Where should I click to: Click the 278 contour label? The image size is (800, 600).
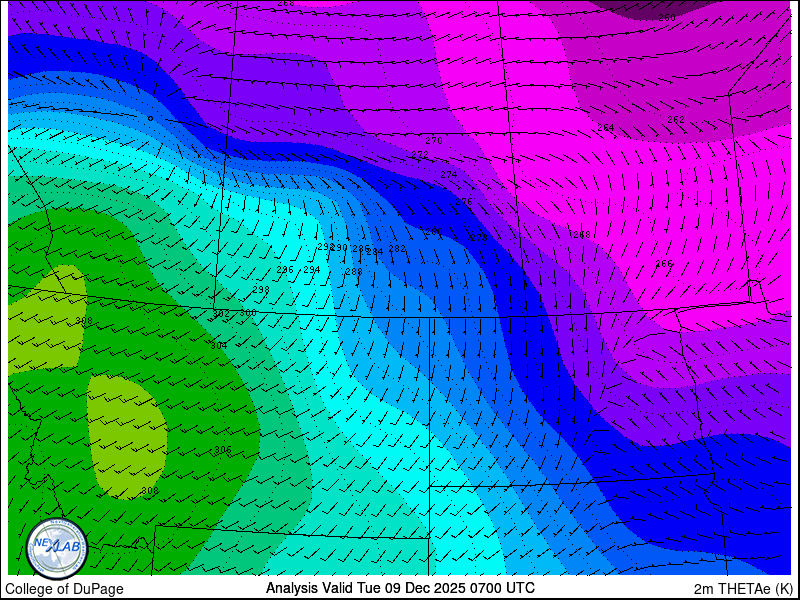click(479, 238)
